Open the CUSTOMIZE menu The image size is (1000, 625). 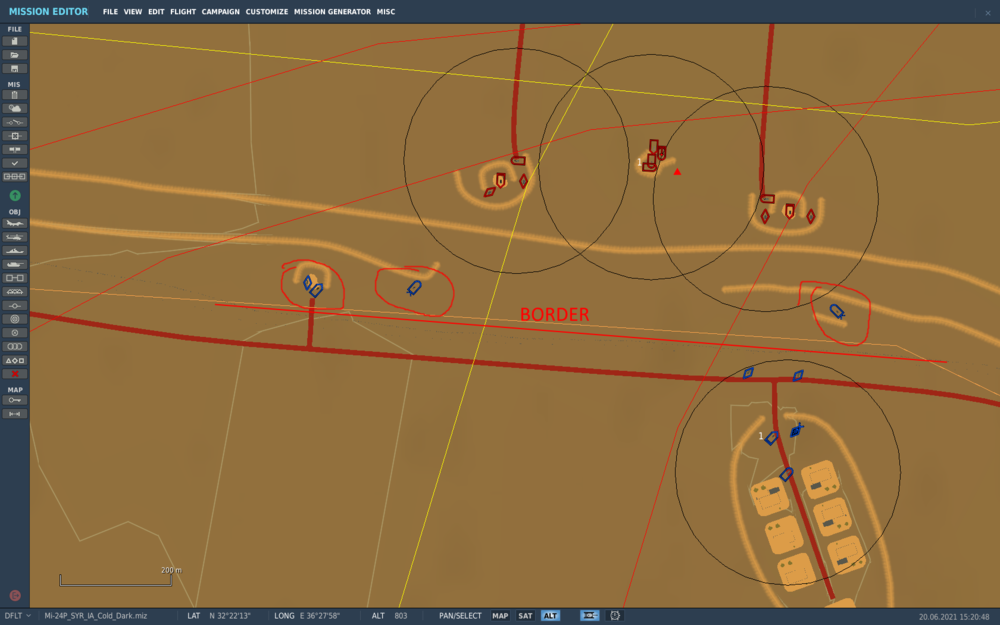(x=267, y=11)
